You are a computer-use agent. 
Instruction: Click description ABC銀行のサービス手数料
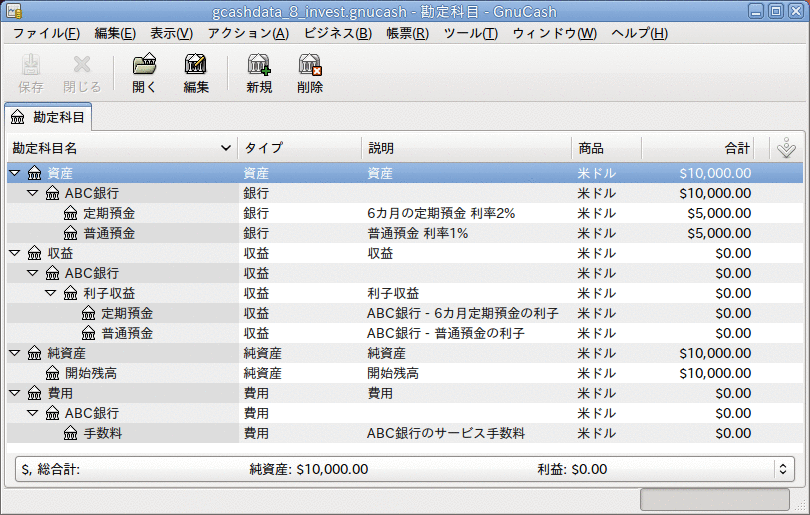pos(446,433)
